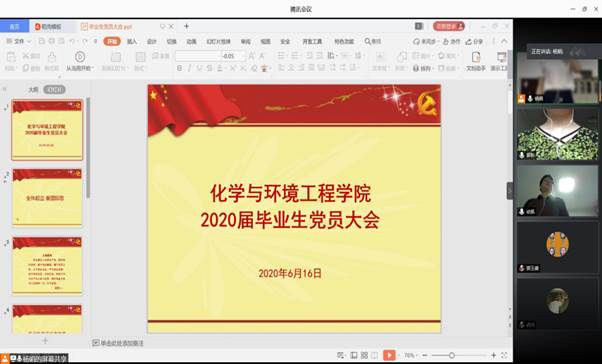This screenshot has height=364, width=602.
Task: Open the 文件 menu dropdown
Action: (19, 41)
